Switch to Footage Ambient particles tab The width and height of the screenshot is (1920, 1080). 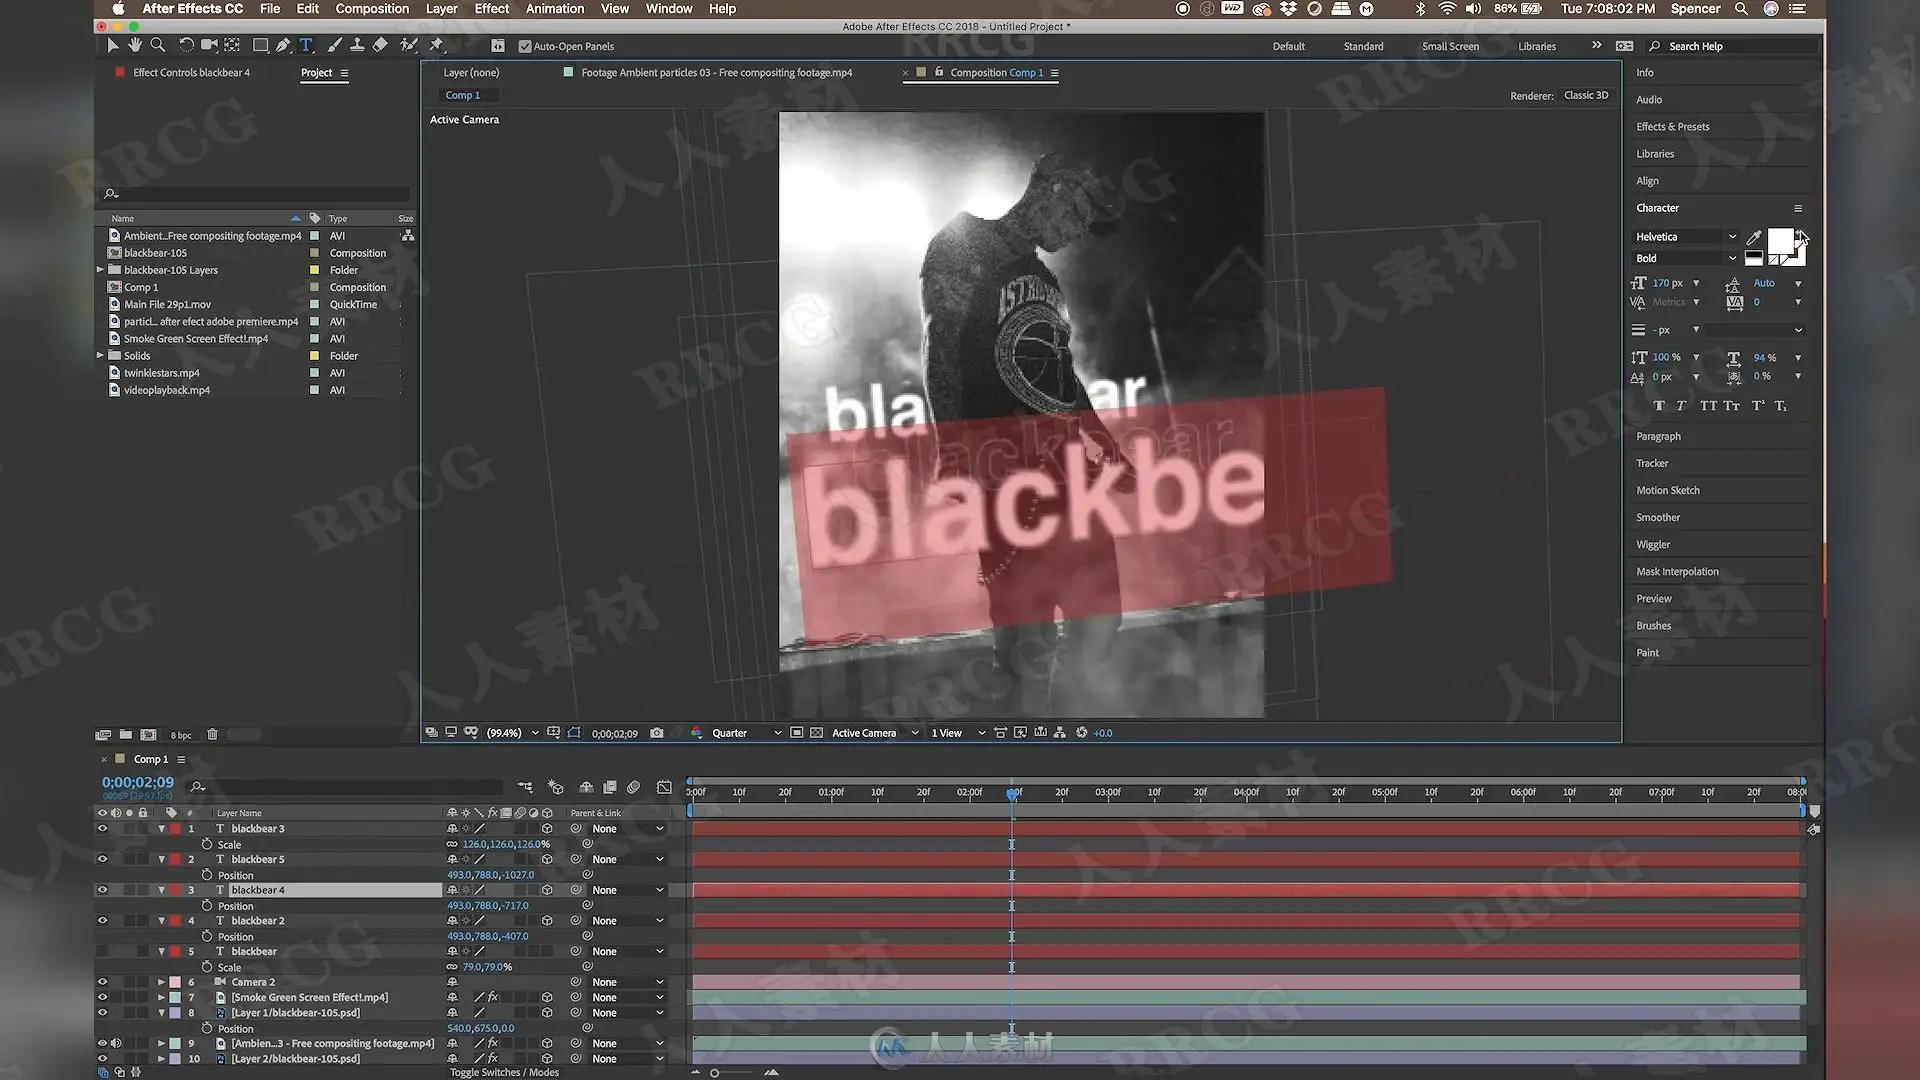click(716, 73)
